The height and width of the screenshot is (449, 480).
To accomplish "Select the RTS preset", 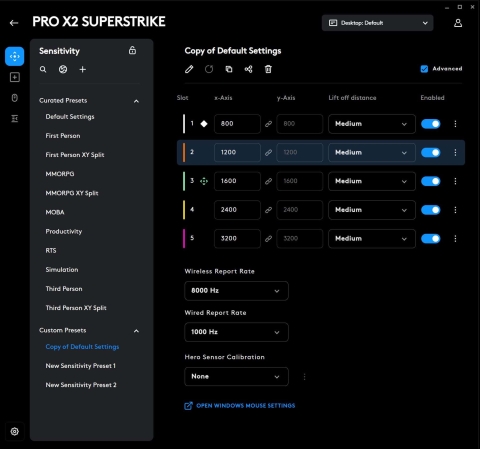I will tap(51, 250).
